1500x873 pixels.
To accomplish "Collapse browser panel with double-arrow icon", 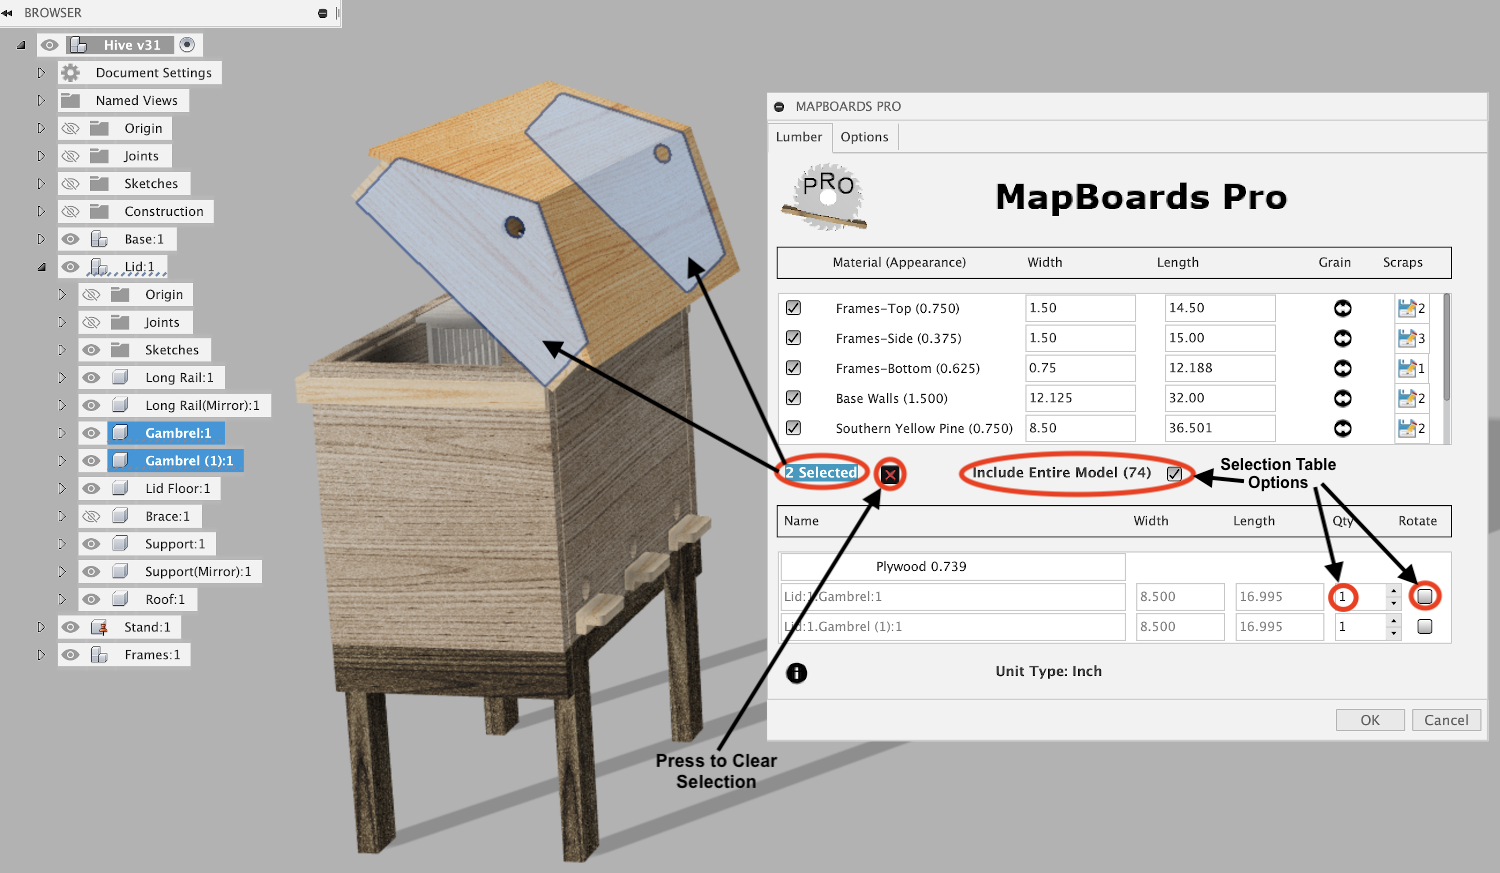I will 7,13.
